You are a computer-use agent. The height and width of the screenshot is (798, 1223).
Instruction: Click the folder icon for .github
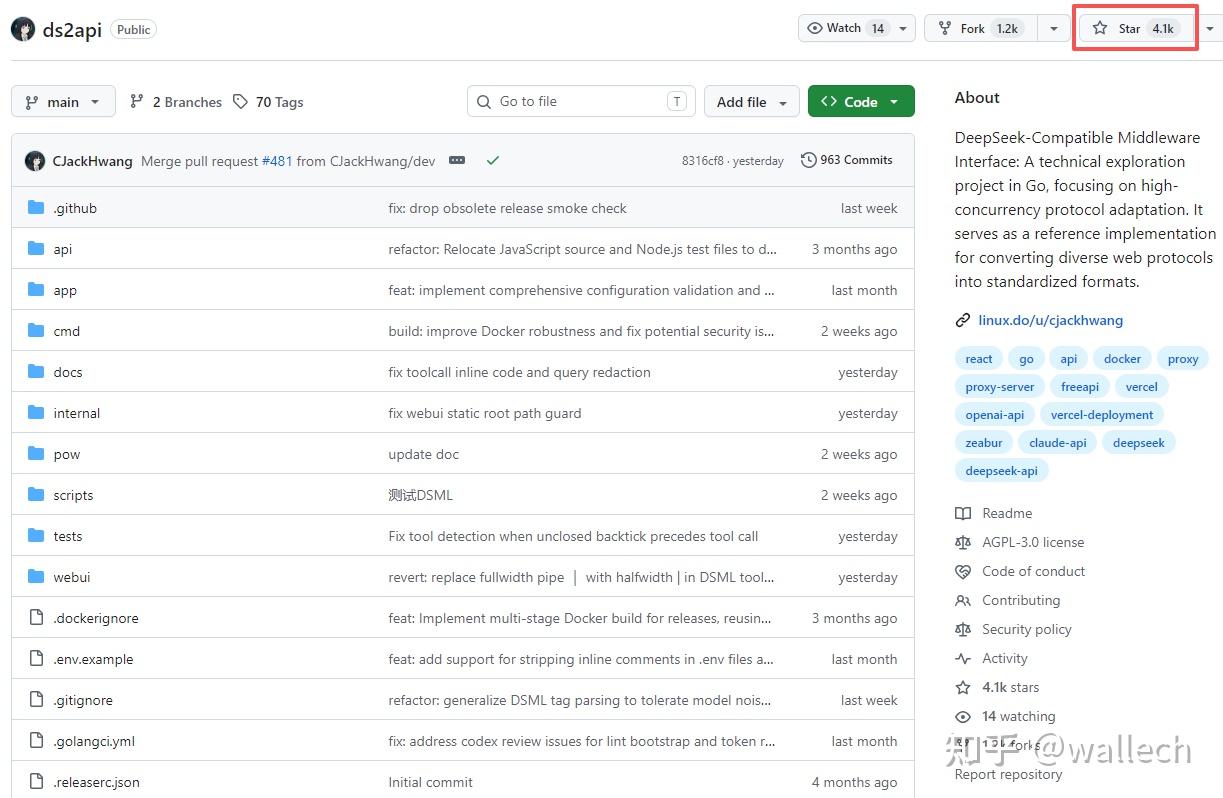36,208
